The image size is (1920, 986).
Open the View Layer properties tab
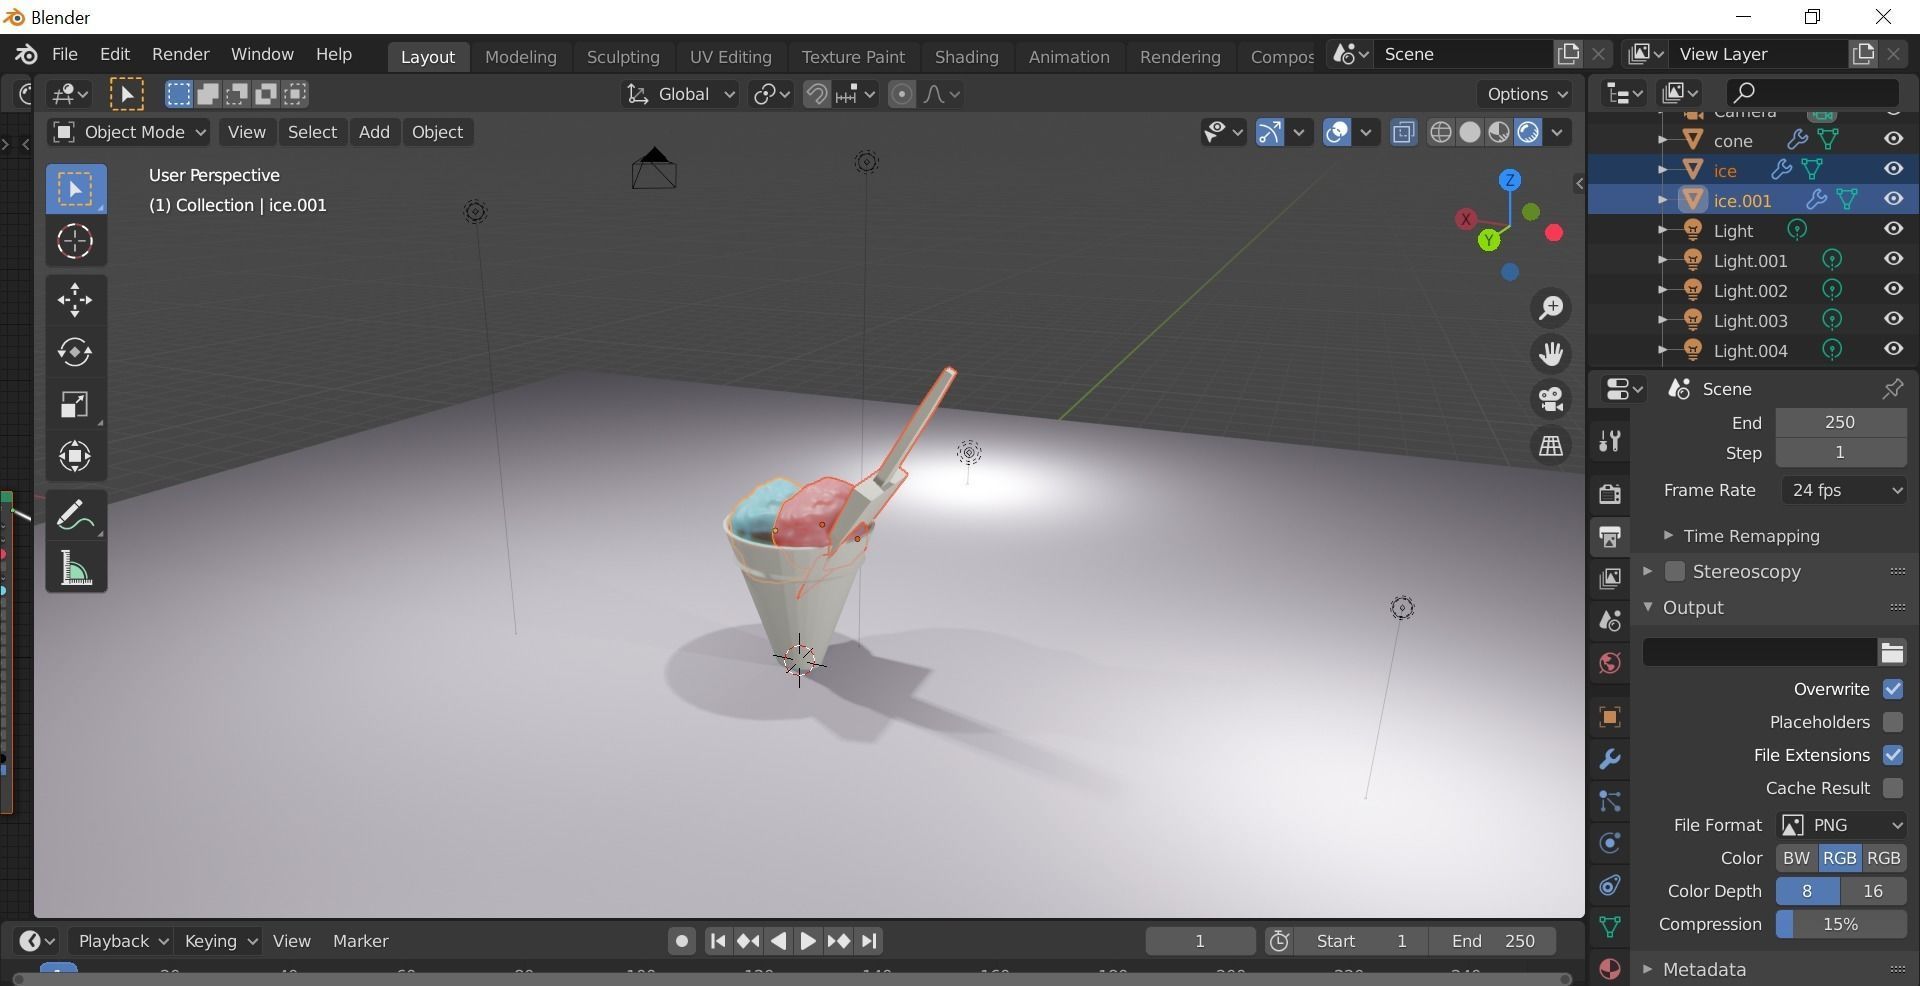click(1609, 578)
